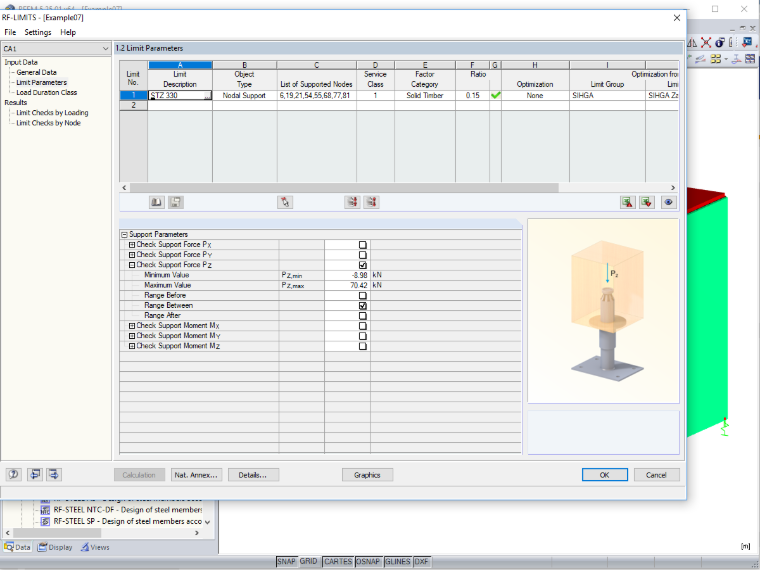This screenshot has height=570, width=760.
Task: Switch to the Views navigator tab
Action: pyautogui.click(x=95, y=547)
